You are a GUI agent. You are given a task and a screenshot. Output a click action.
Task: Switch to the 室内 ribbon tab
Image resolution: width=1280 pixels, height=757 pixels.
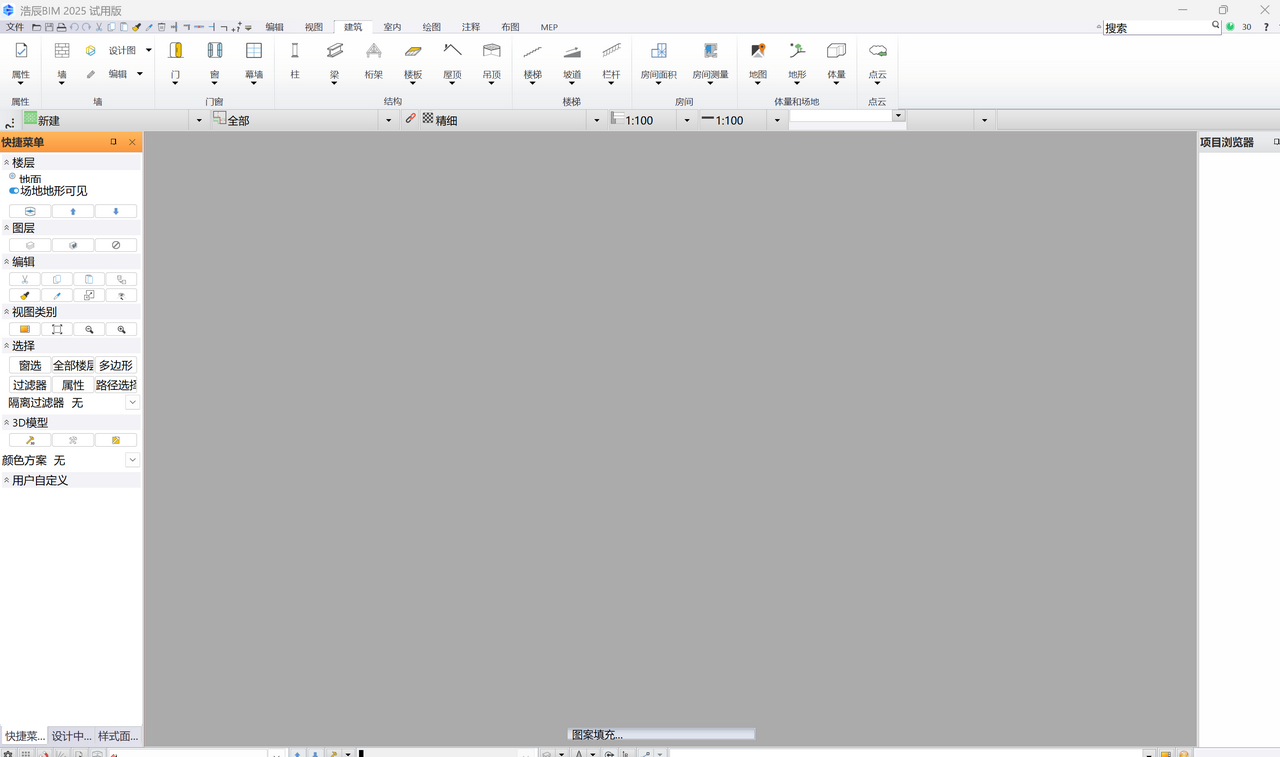pyautogui.click(x=392, y=27)
